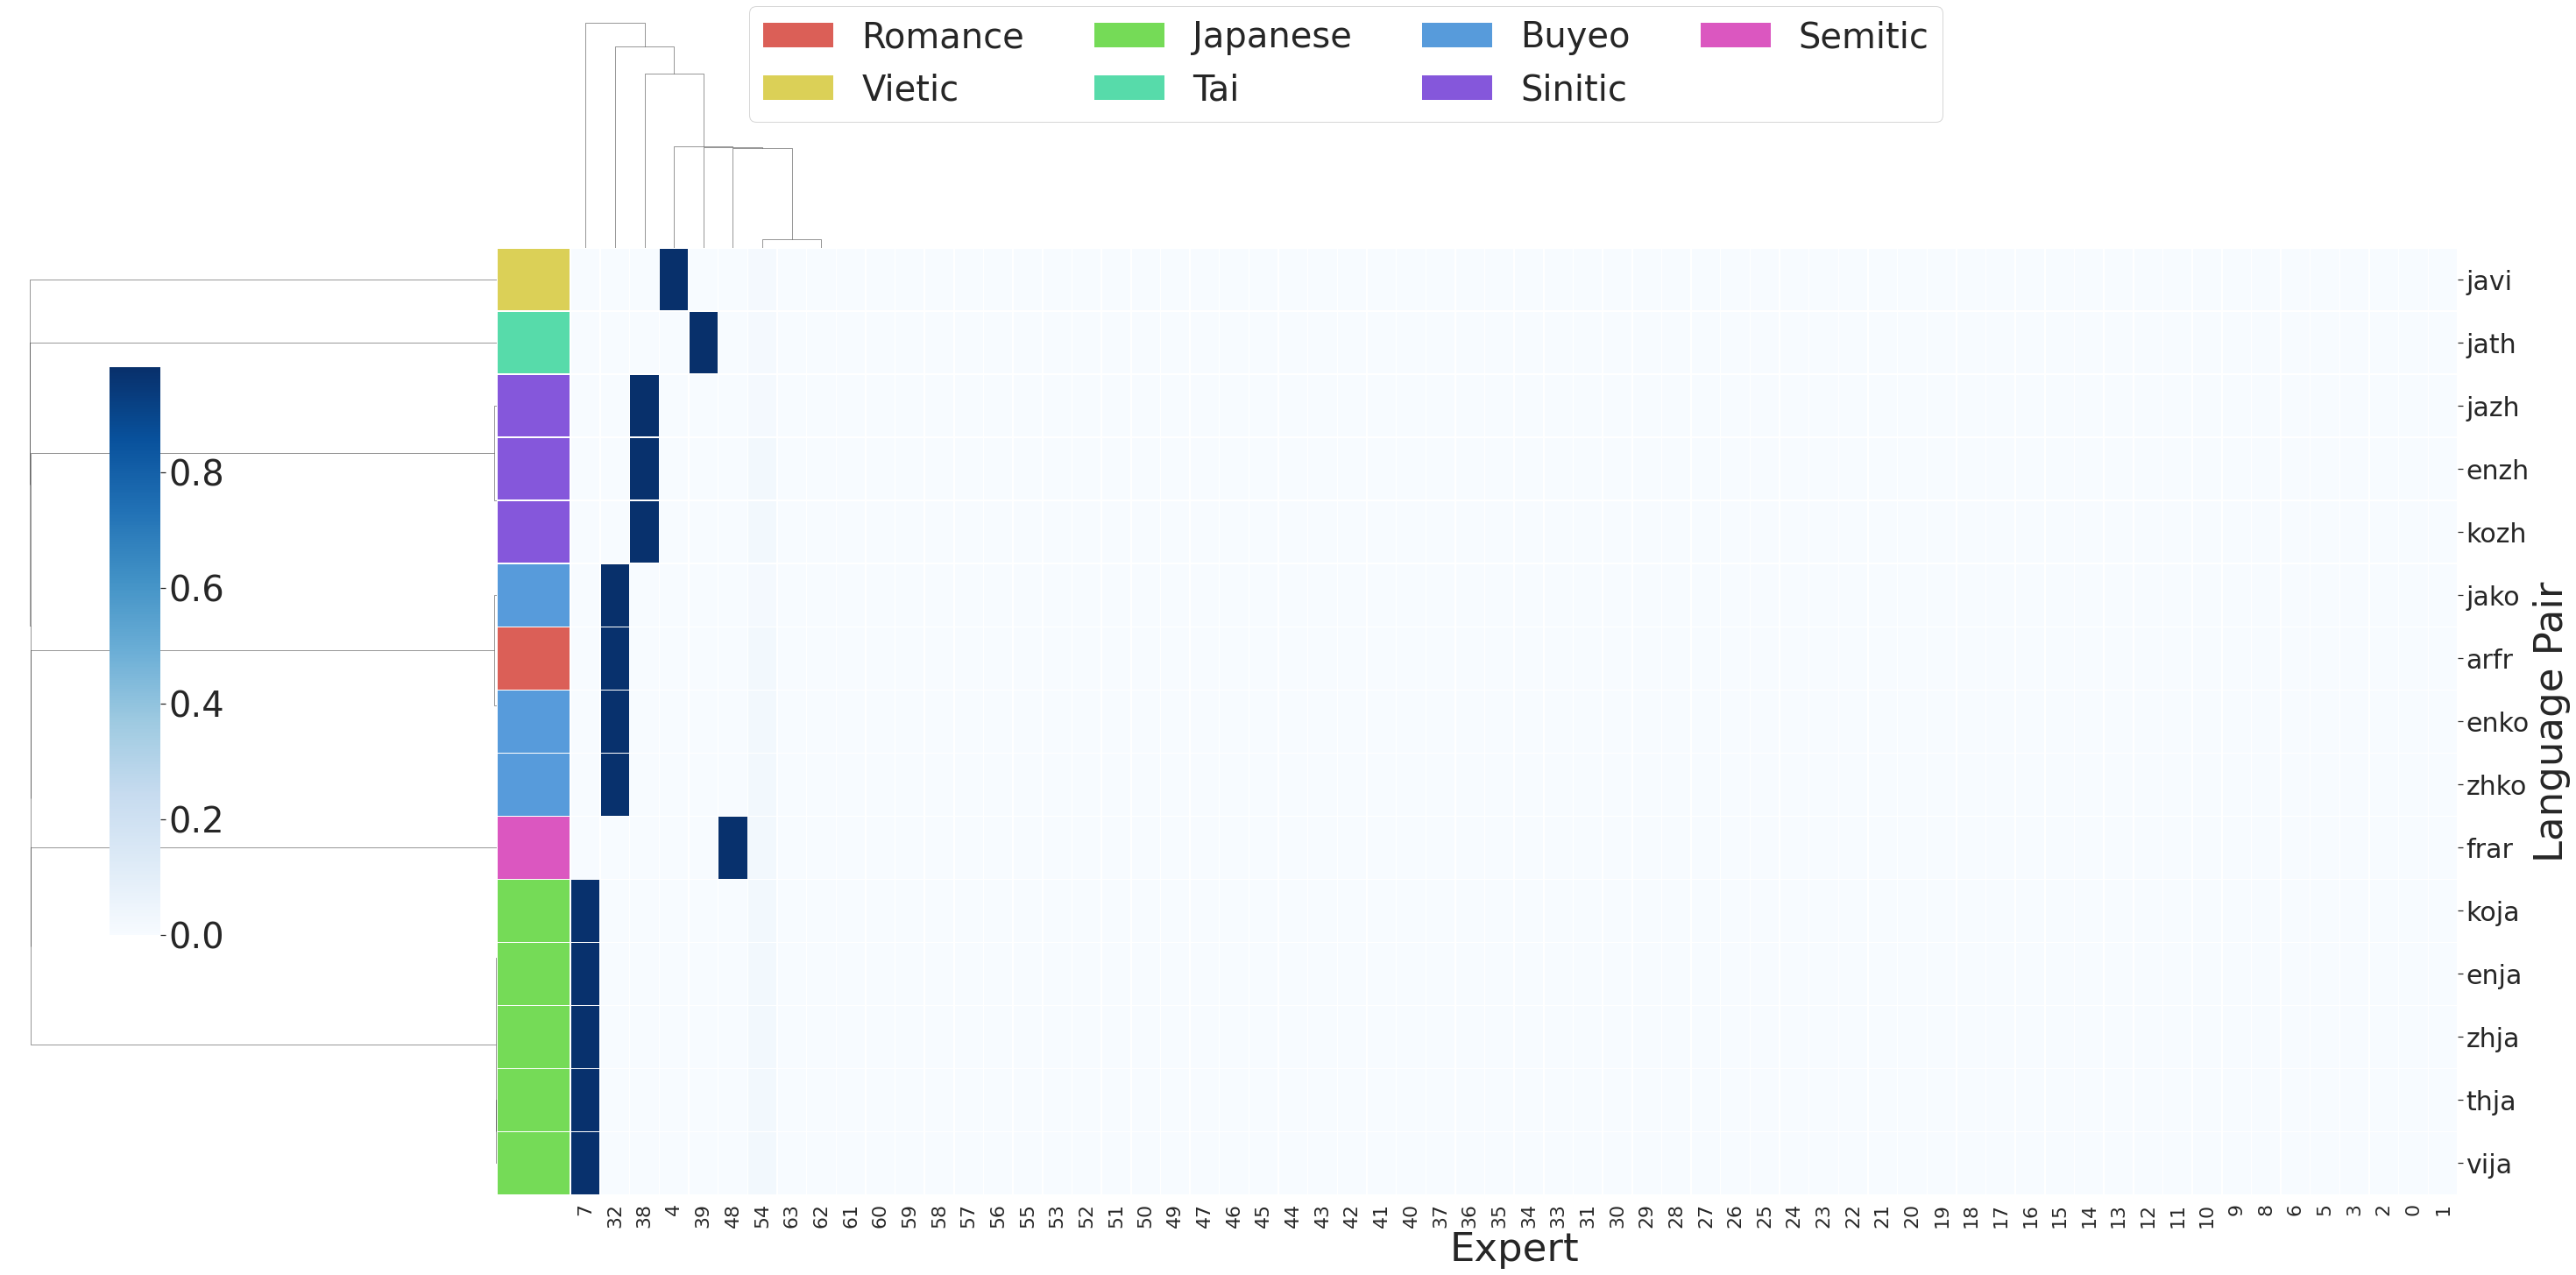The height and width of the screenshot is (1275, 2576).
Task: Select the "vija" language pair label
Action: (2488, 1164)
